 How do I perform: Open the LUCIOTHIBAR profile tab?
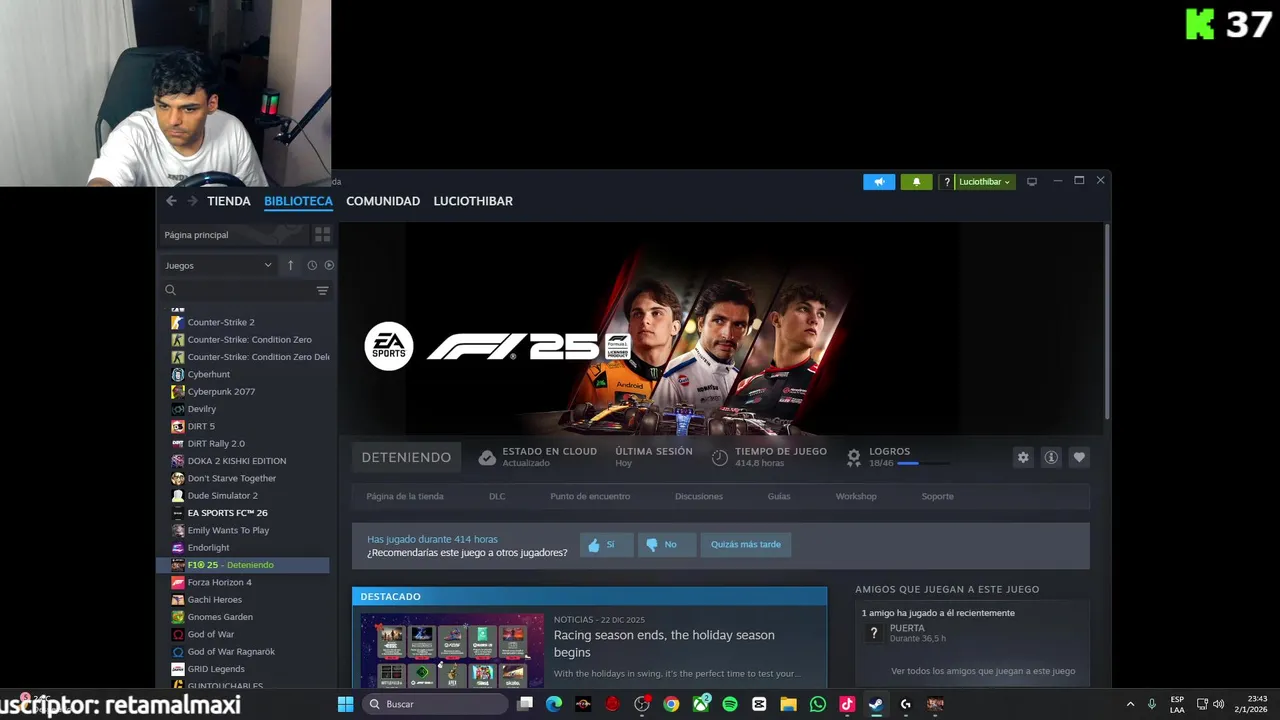tap(473, 201)
